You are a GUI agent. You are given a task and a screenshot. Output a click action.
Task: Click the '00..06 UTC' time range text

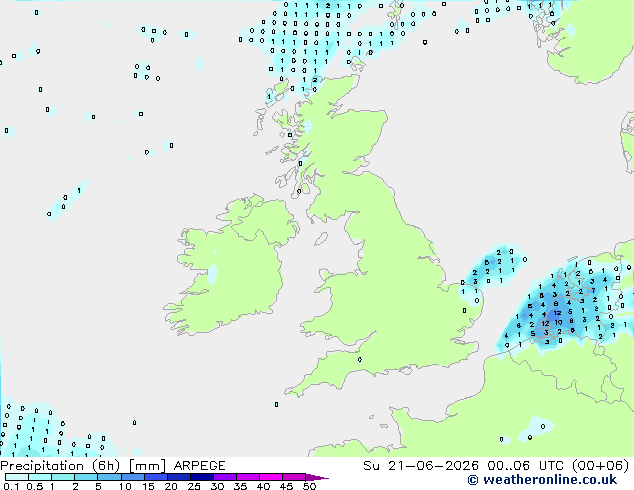(526, 466)
